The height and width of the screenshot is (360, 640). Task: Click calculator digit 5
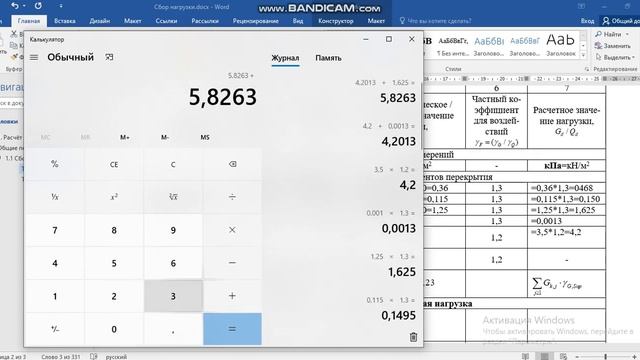point(114,263)
